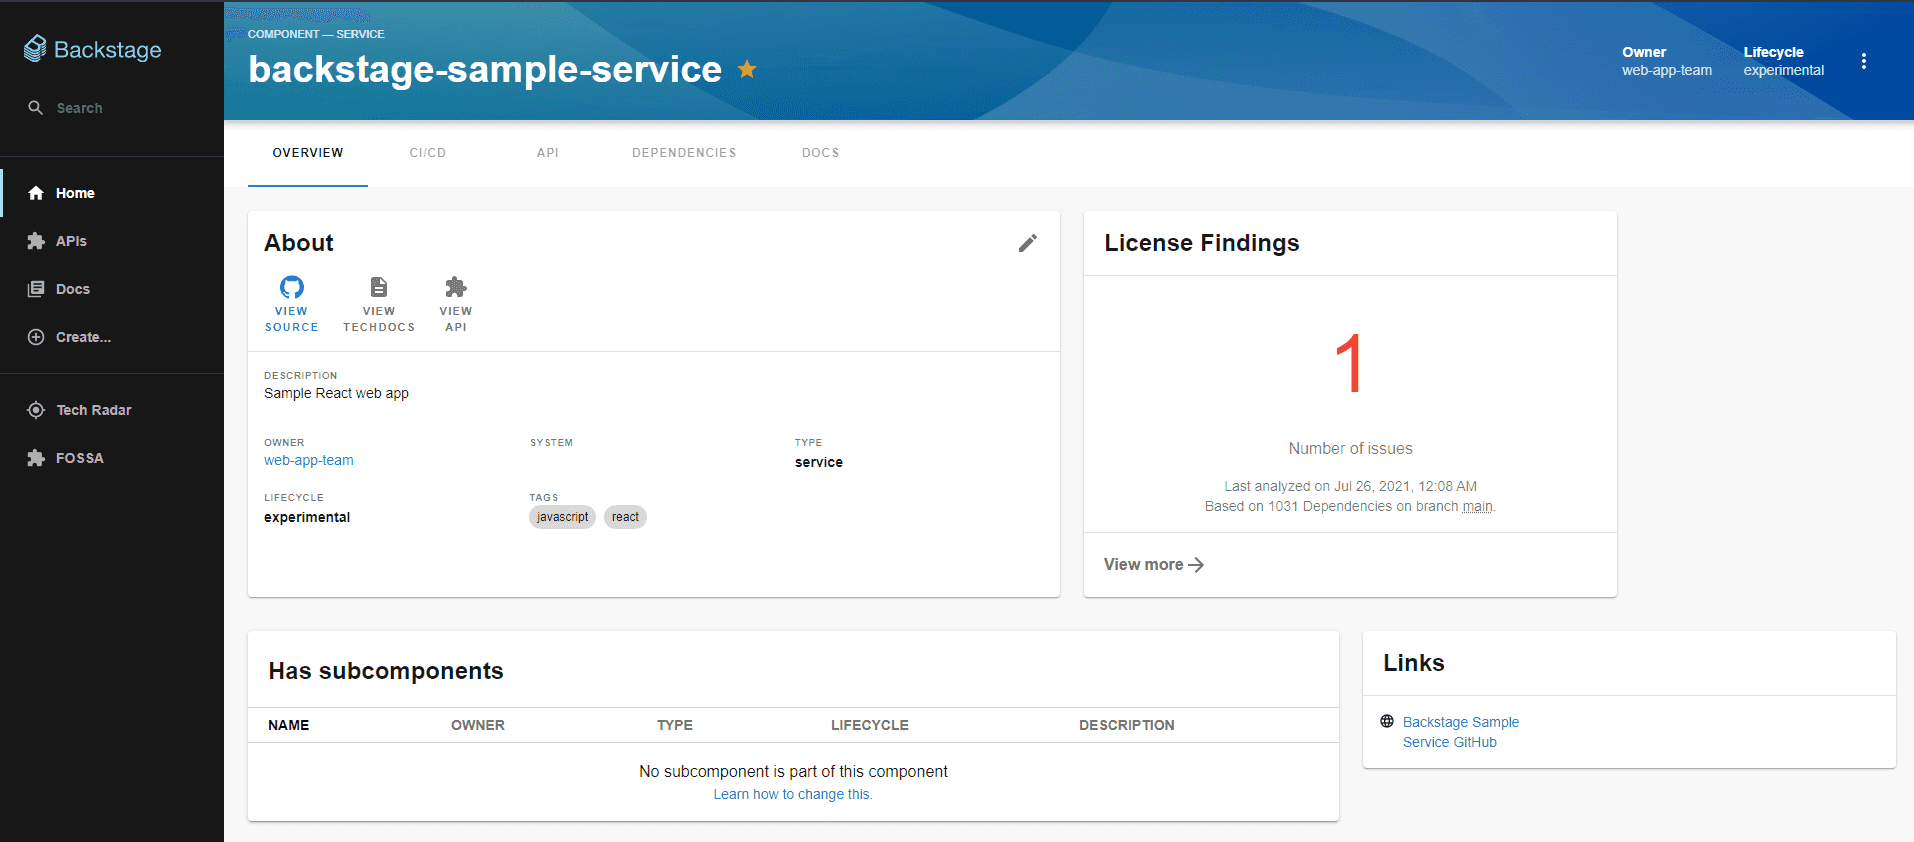Click the Type column header
Image resolution: width=1914 pixels, height=842 pixels.
675,725
